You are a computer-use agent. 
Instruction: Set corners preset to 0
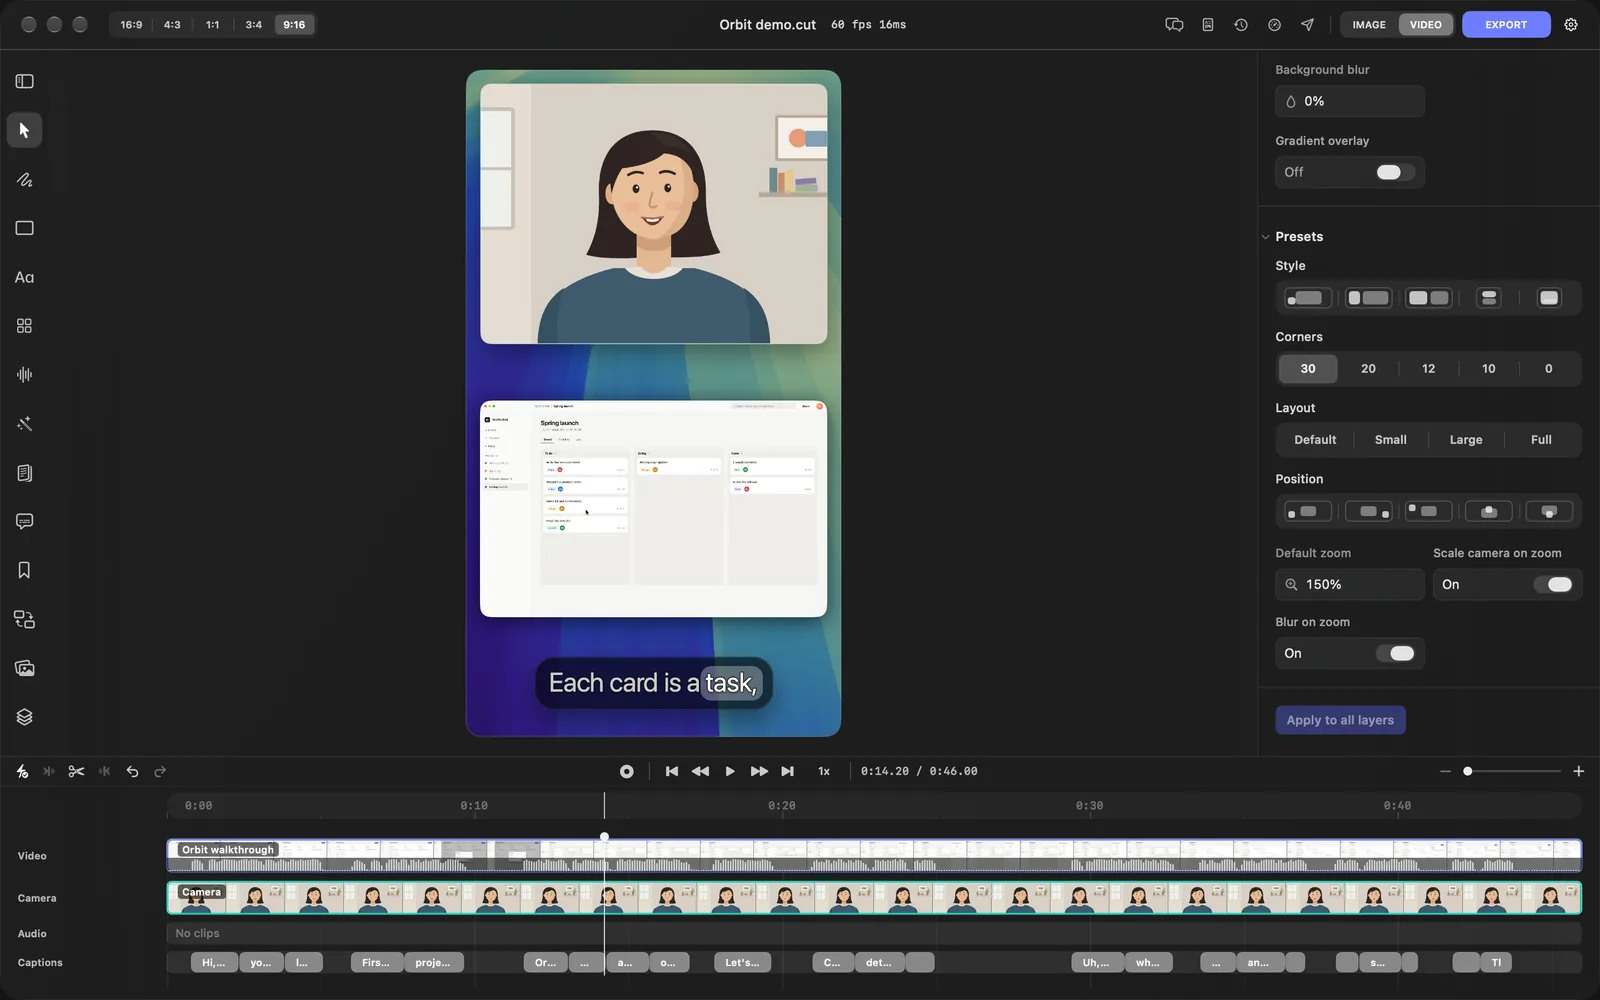tap(1549, 369)
